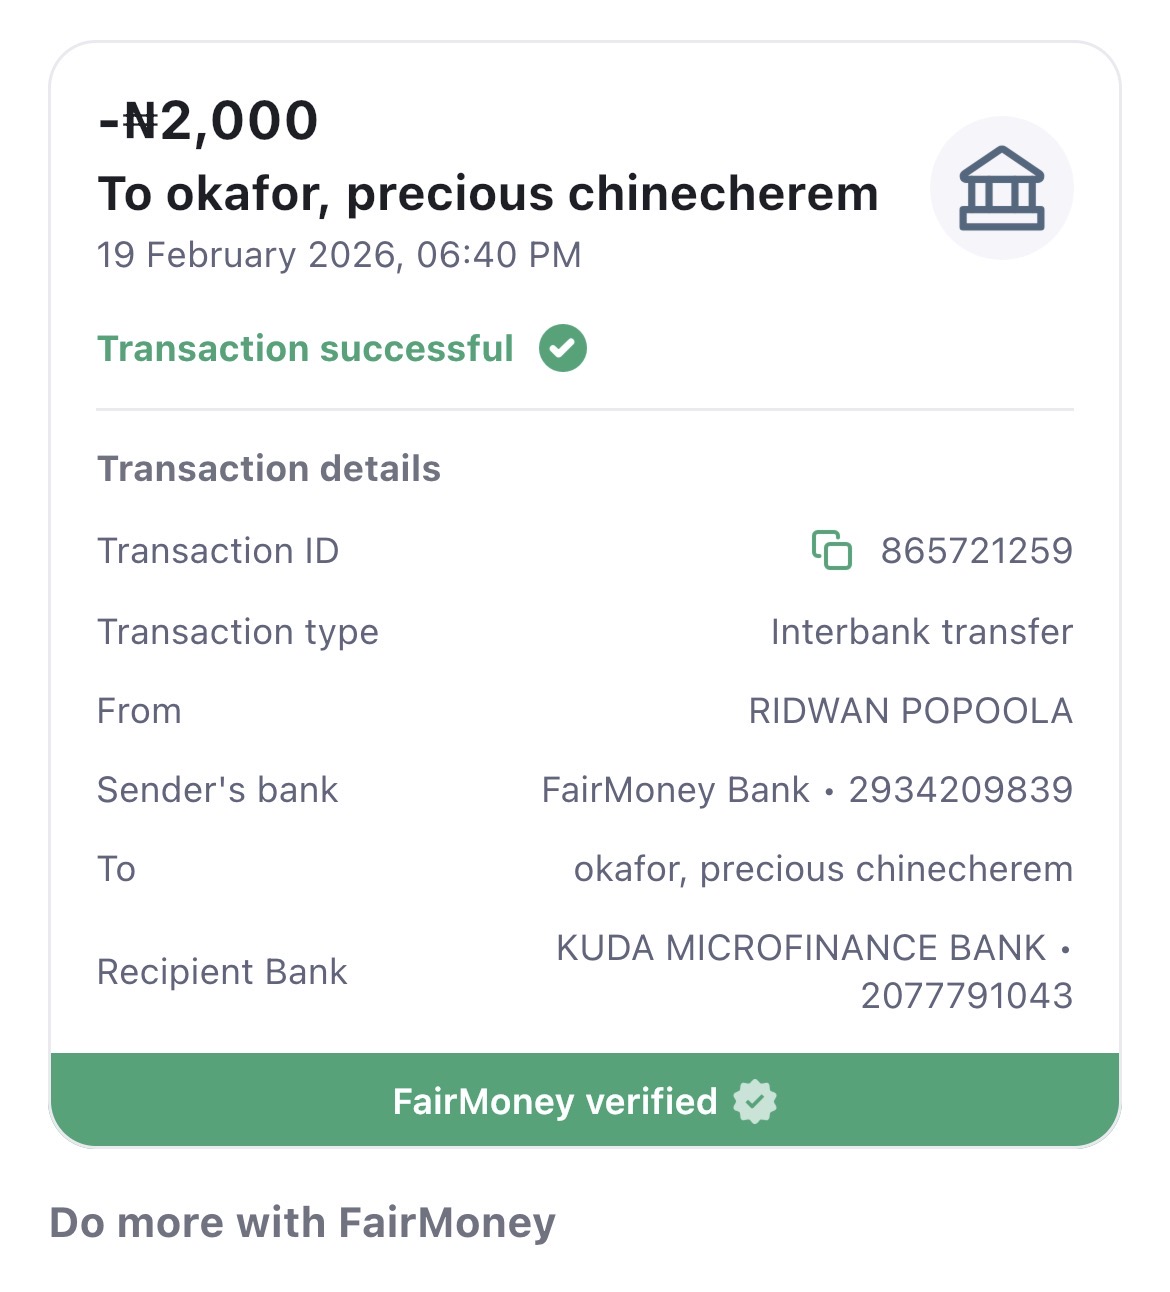
Task: Tap the FairMoney verified text
Action: (x=555, y=1101)
